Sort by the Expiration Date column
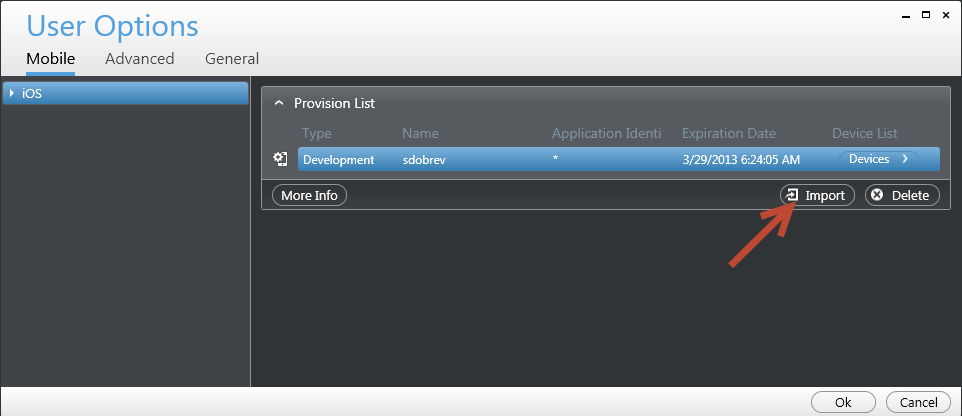This screenshot has width=962, height=416. pyautogui.click(x=728, y=133)
